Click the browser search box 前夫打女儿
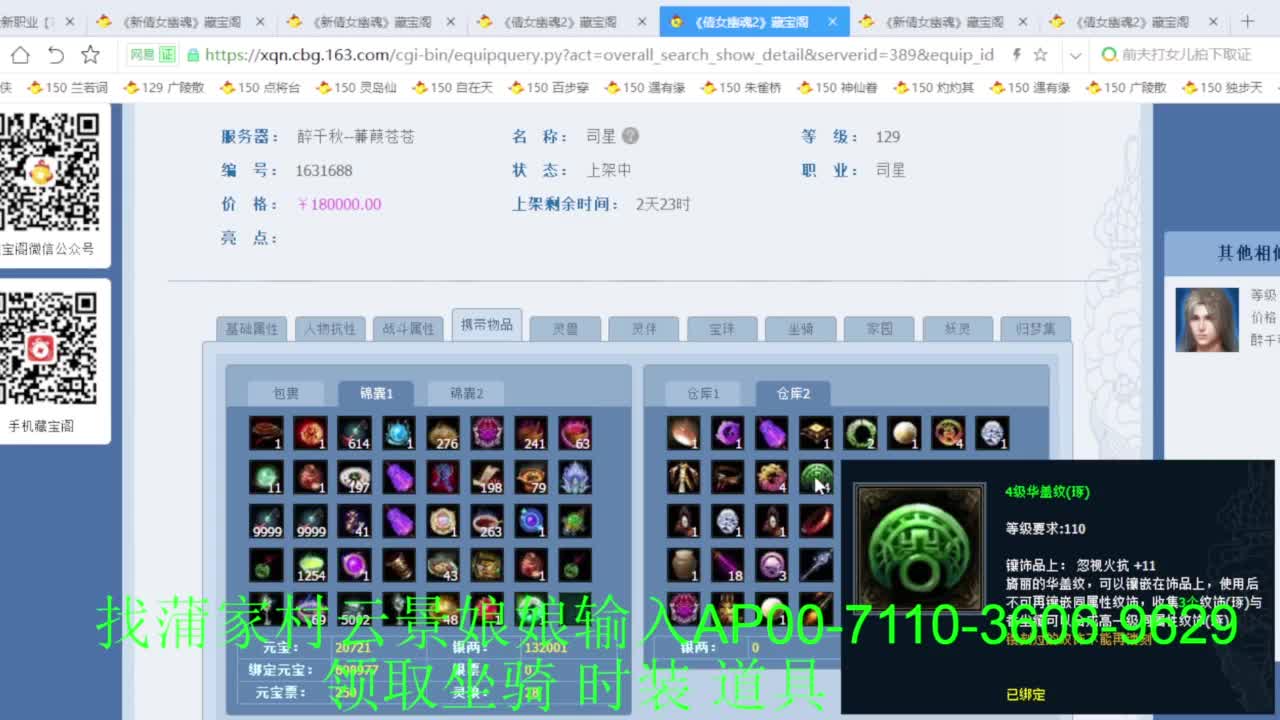Viewport: 1280px width, 720px height. (1187, 55)
